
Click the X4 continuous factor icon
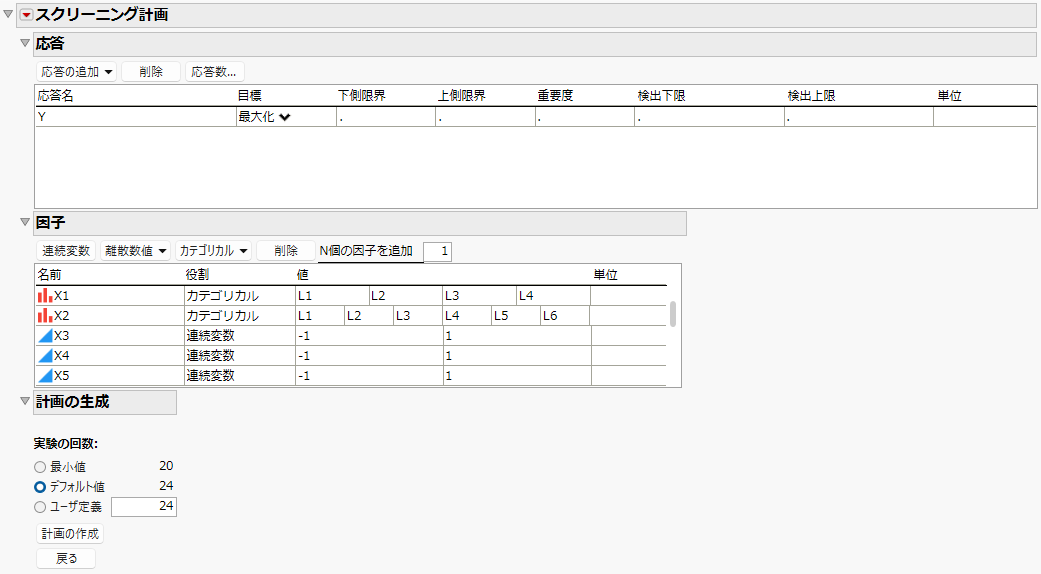[44, 356]
